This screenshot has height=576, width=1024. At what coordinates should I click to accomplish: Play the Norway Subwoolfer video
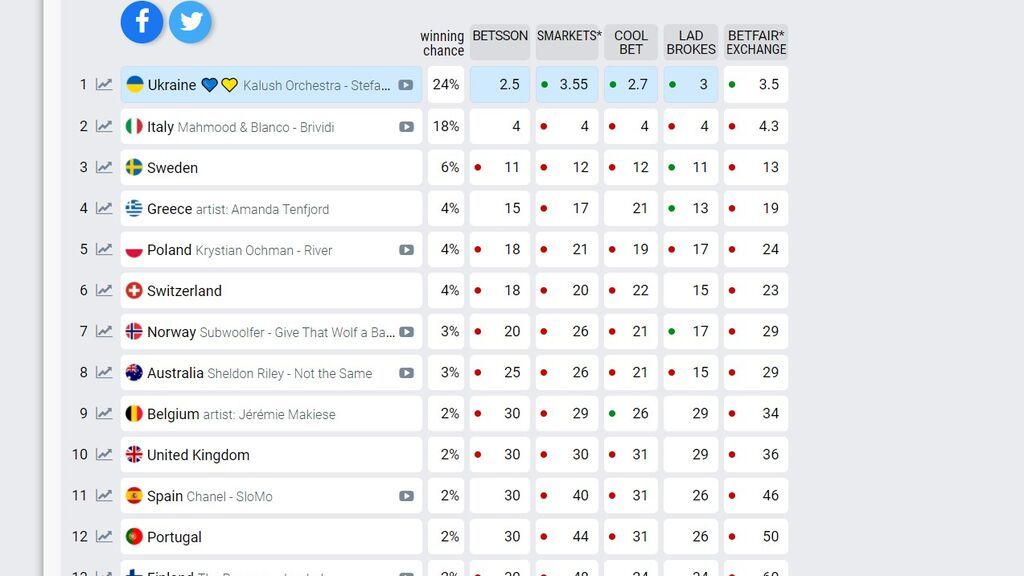(406, 332)
